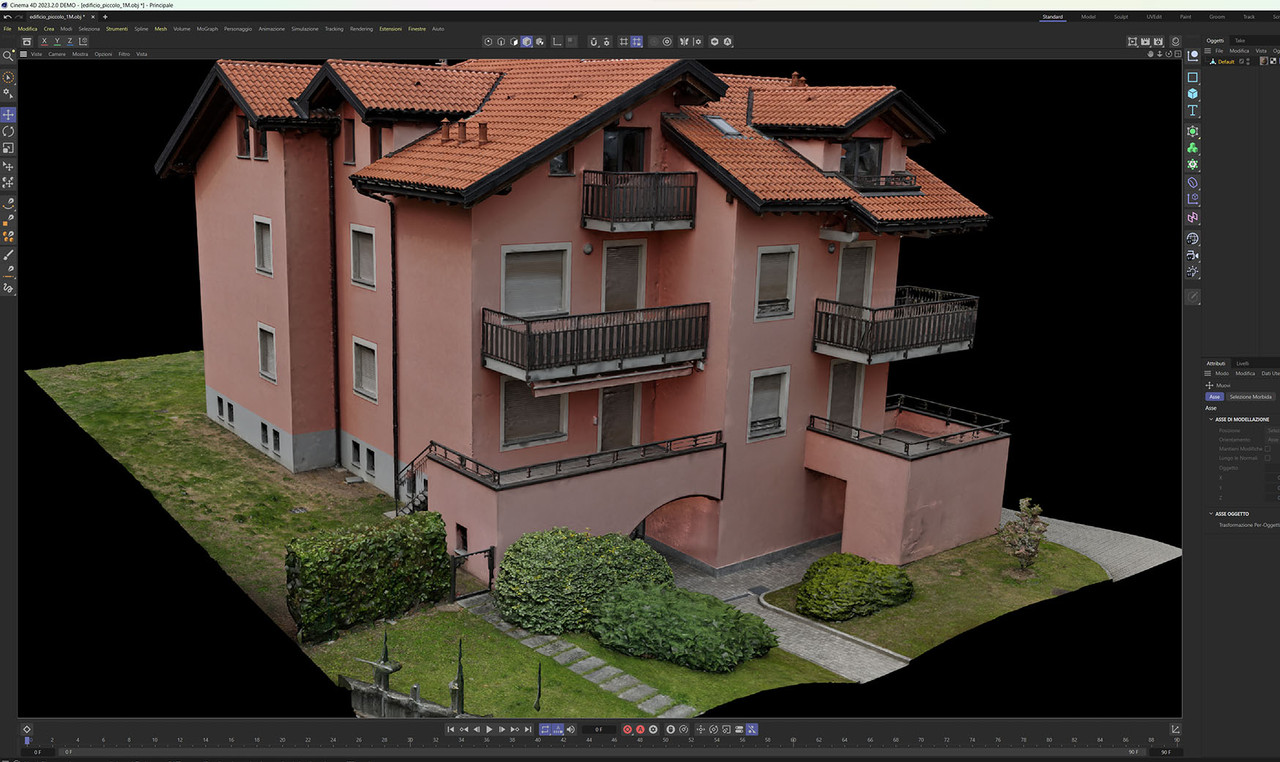Open the Camera object icon
This screenshot has width=1280, height=762.
[x=1192, y=255]
